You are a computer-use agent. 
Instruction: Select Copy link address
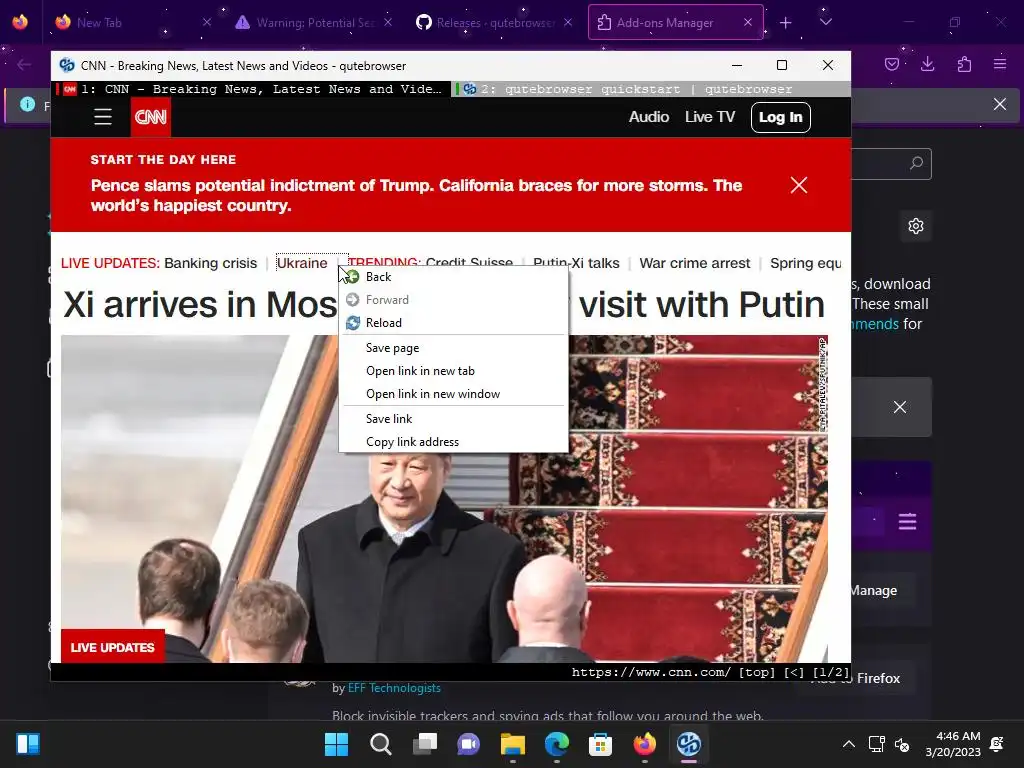click(x=454, y=442)
